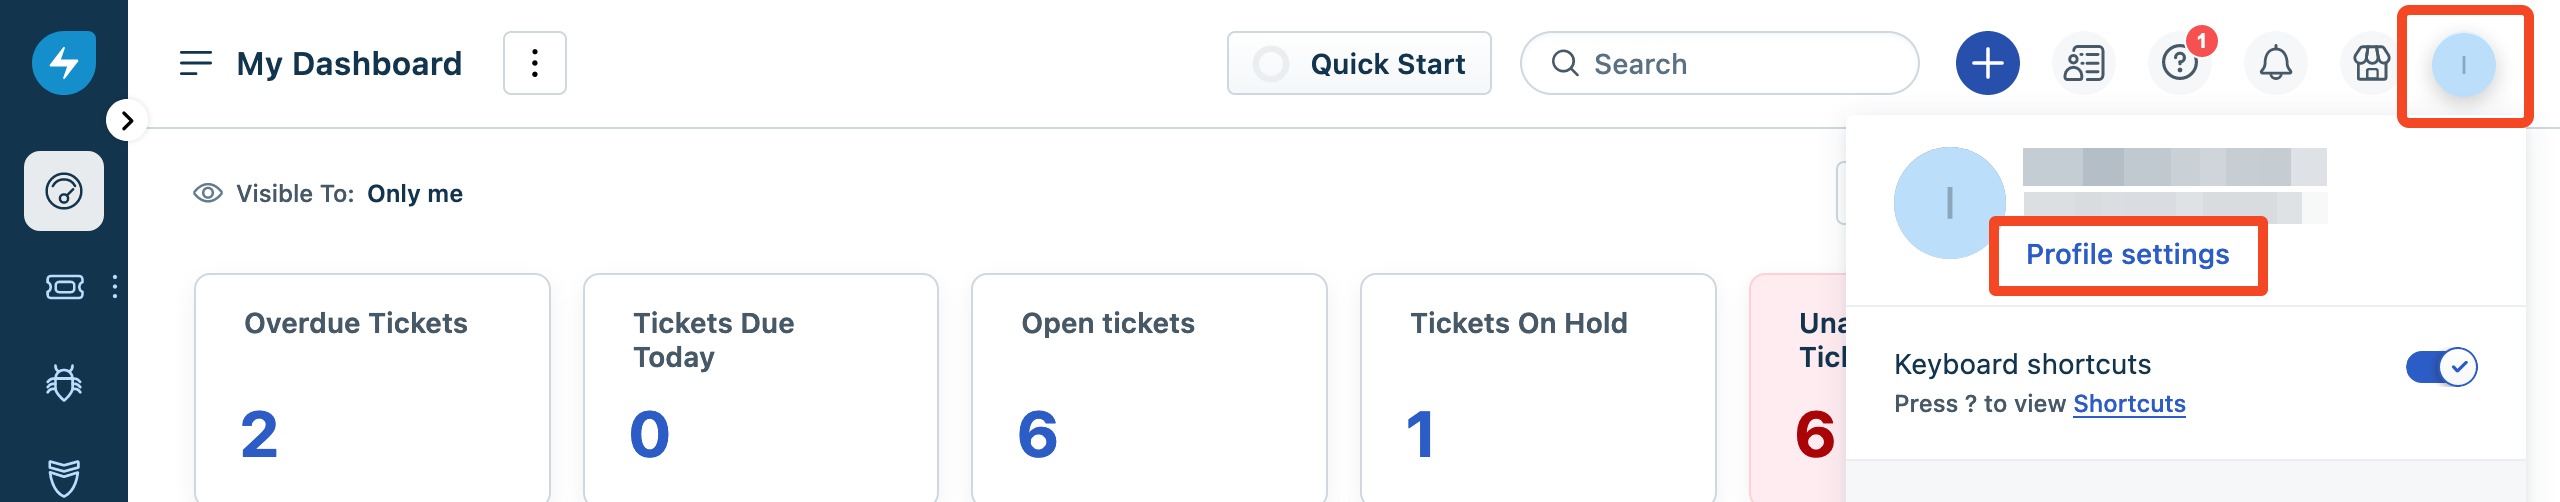Image resolution: width=2560 pixels, height=502 pixels.
Task: Expand the sidebar using the chevron arrow
Action: (127, 121)
